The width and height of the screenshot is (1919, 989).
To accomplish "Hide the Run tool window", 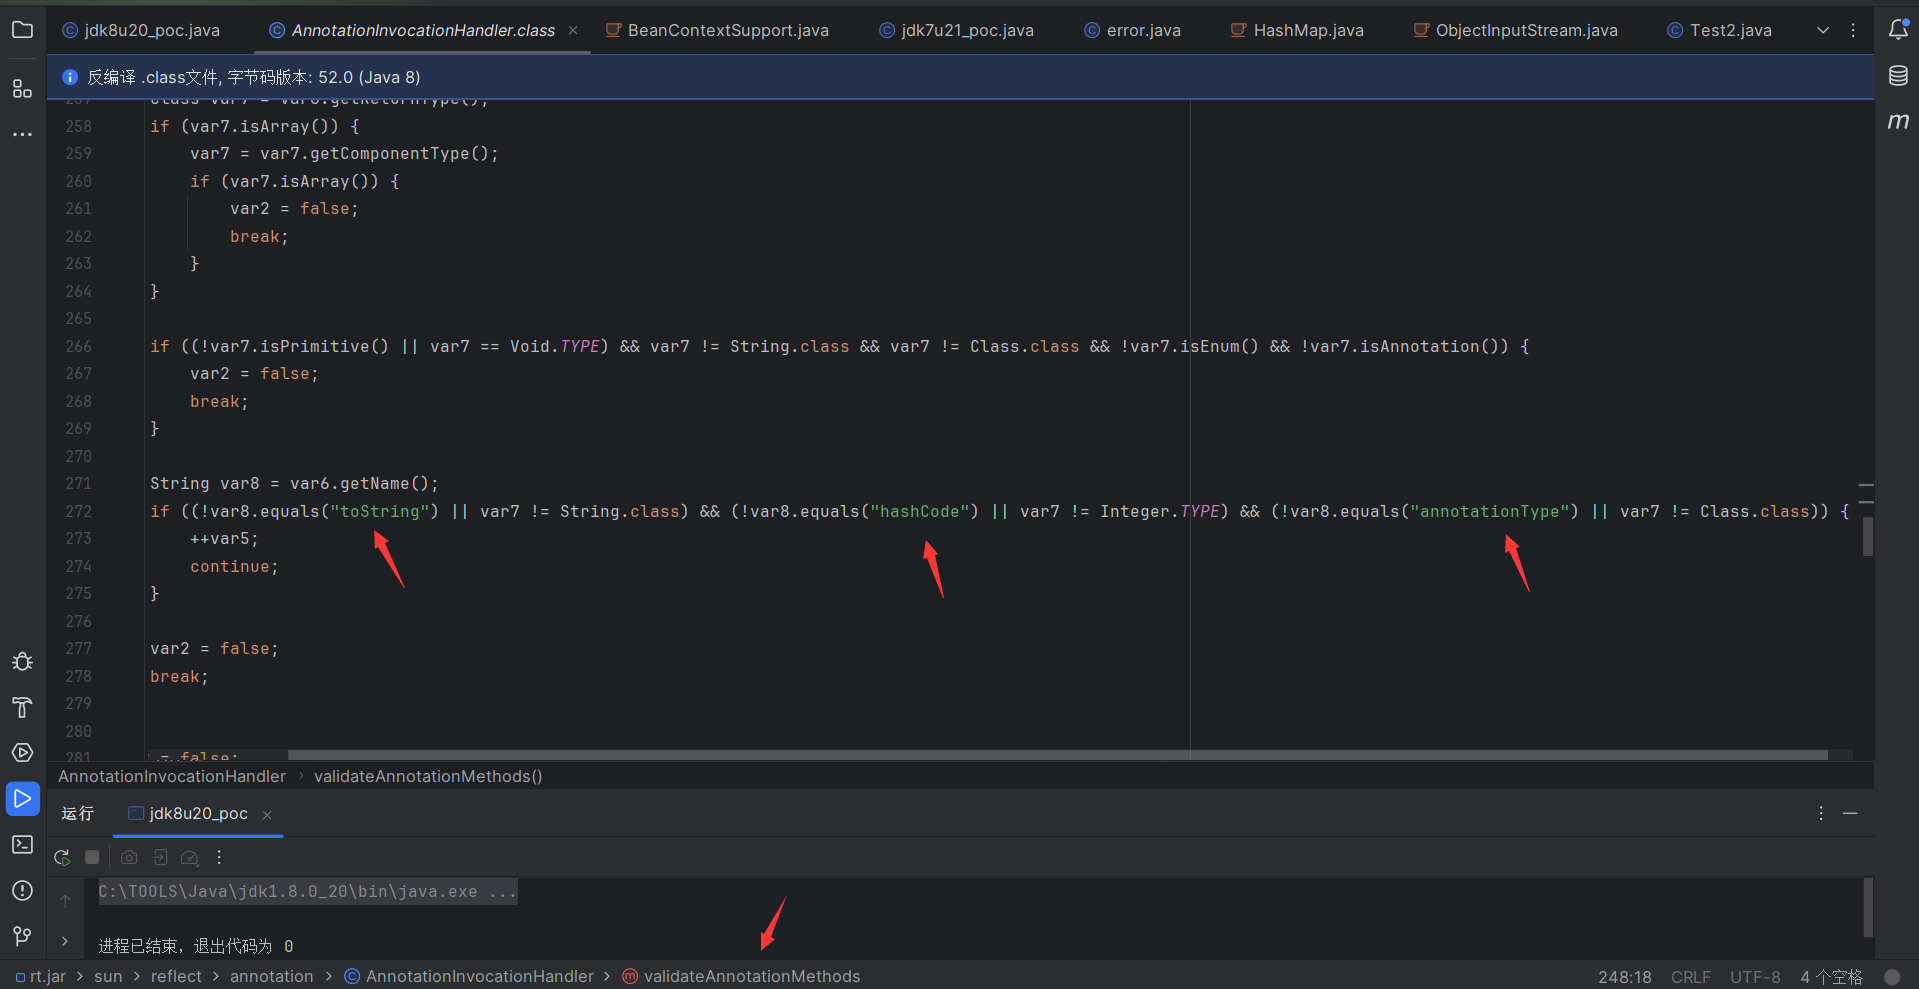I will [1851, 813].
